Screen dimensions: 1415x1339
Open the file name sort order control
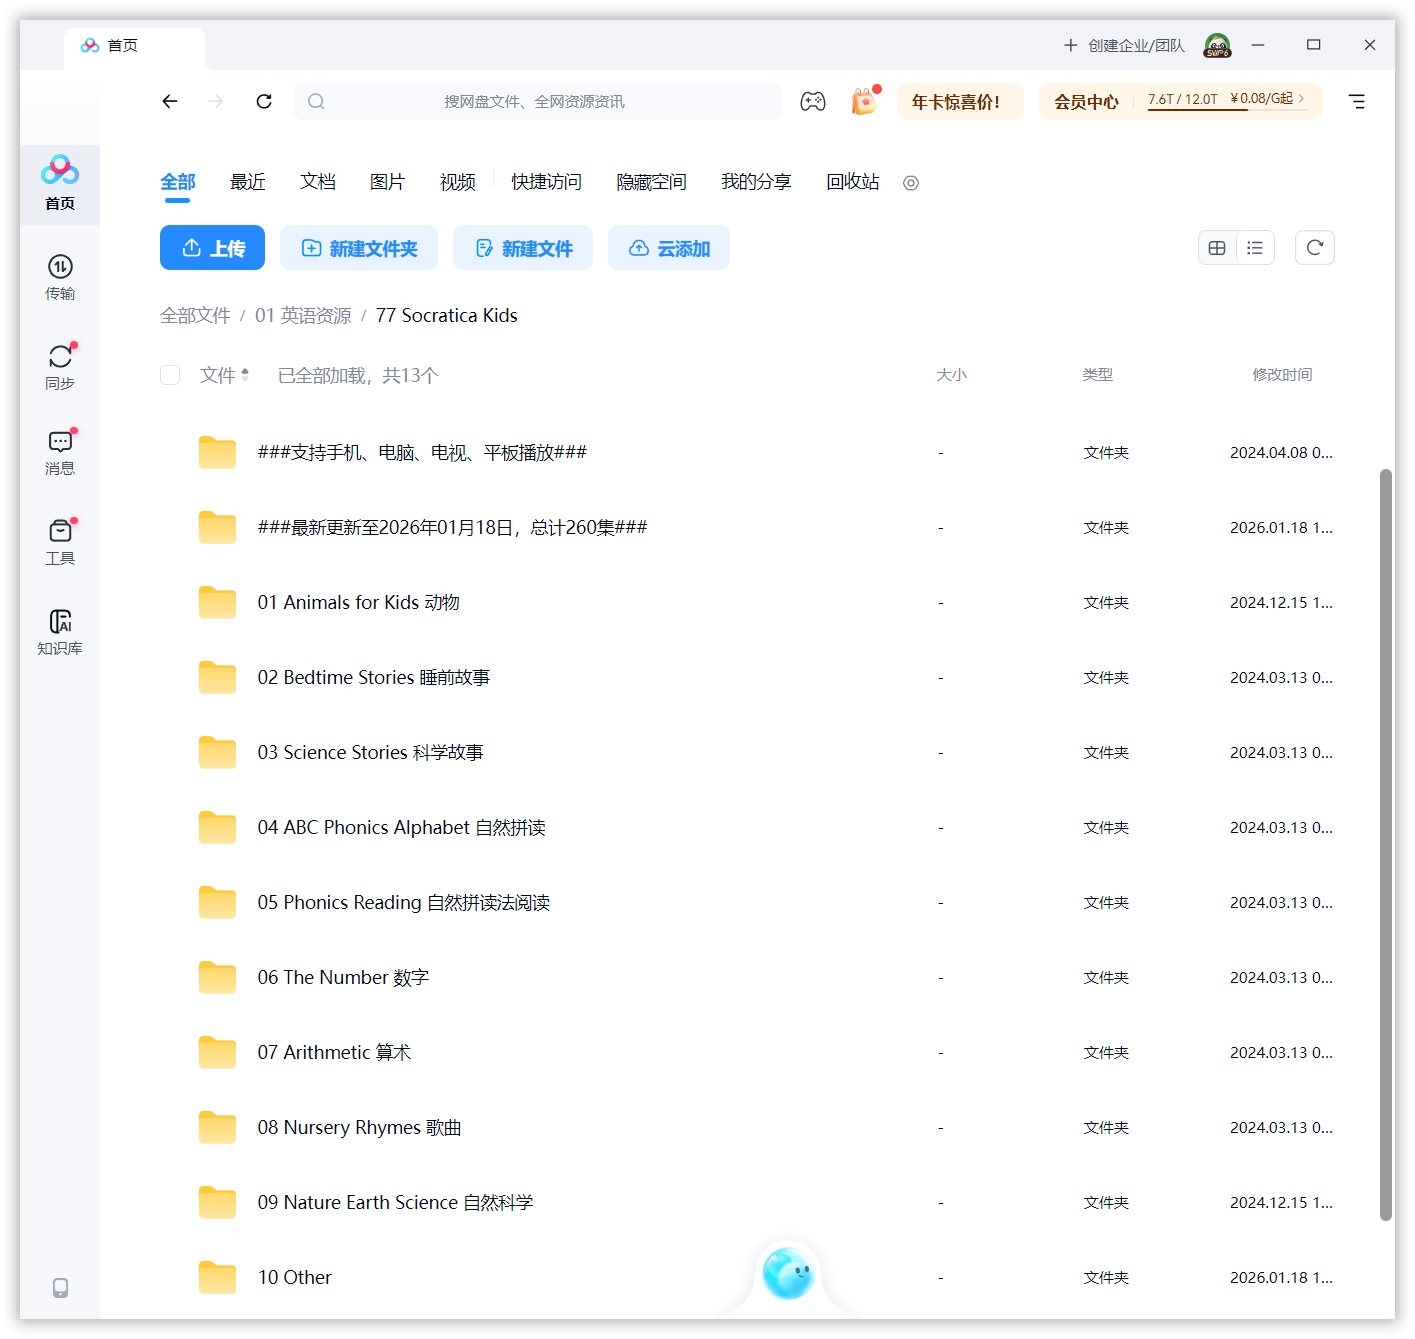click(245, 375)
